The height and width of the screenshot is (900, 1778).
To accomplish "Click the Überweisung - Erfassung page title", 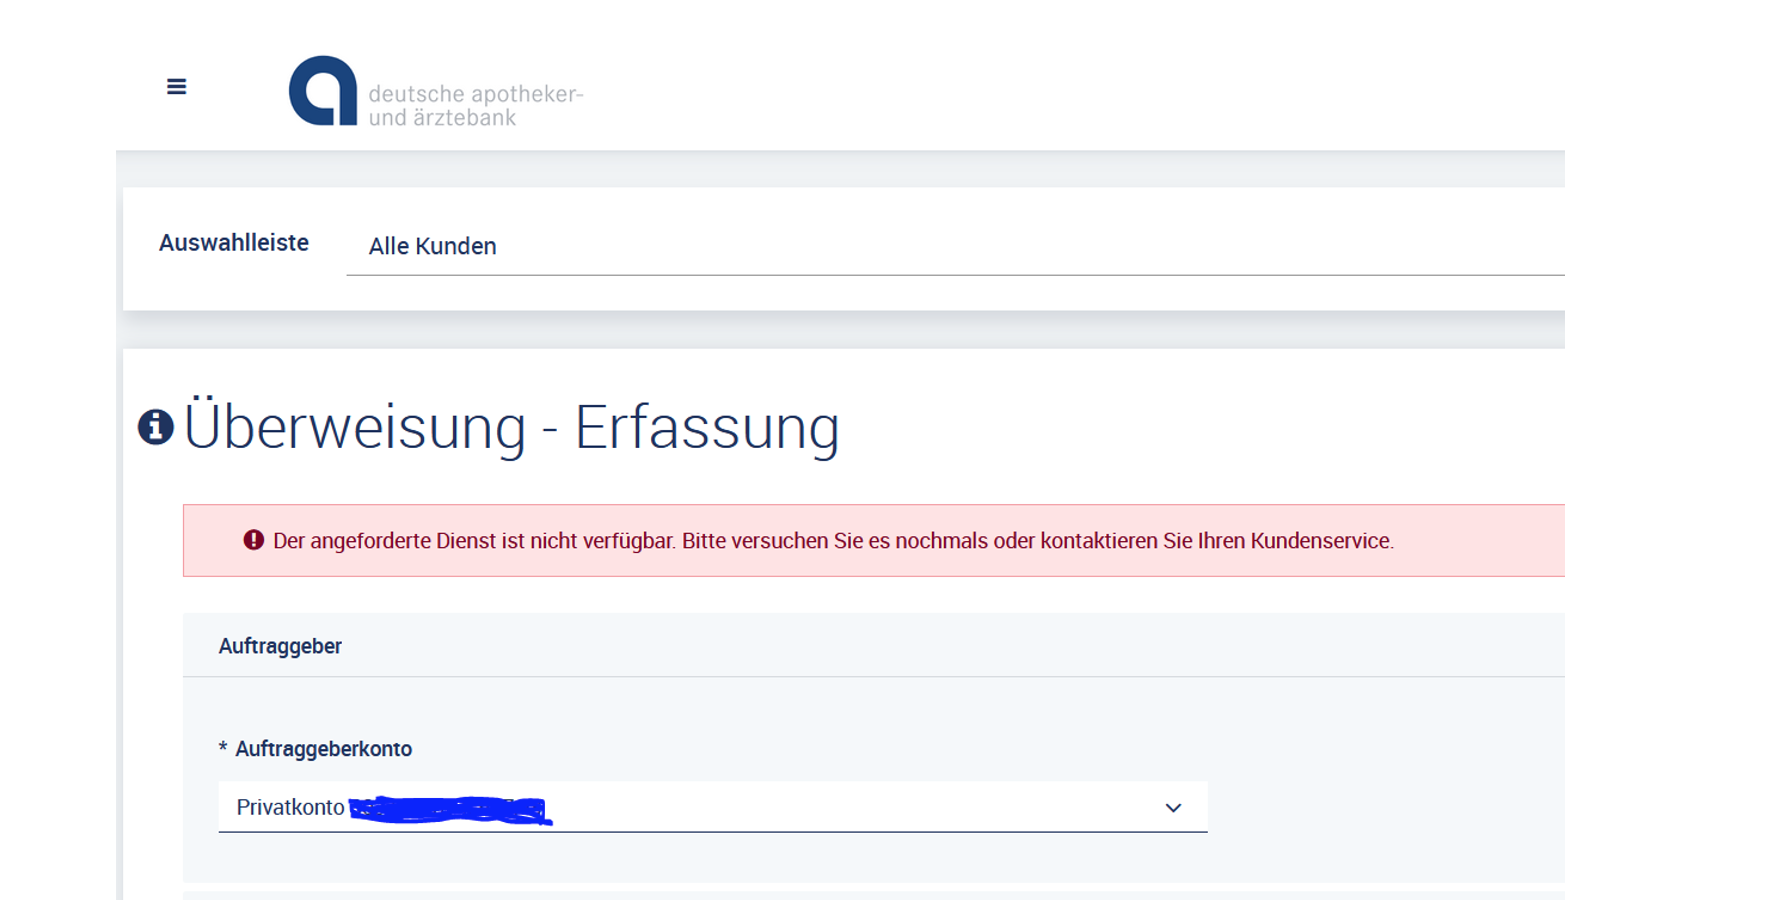I will click(511, 428).
